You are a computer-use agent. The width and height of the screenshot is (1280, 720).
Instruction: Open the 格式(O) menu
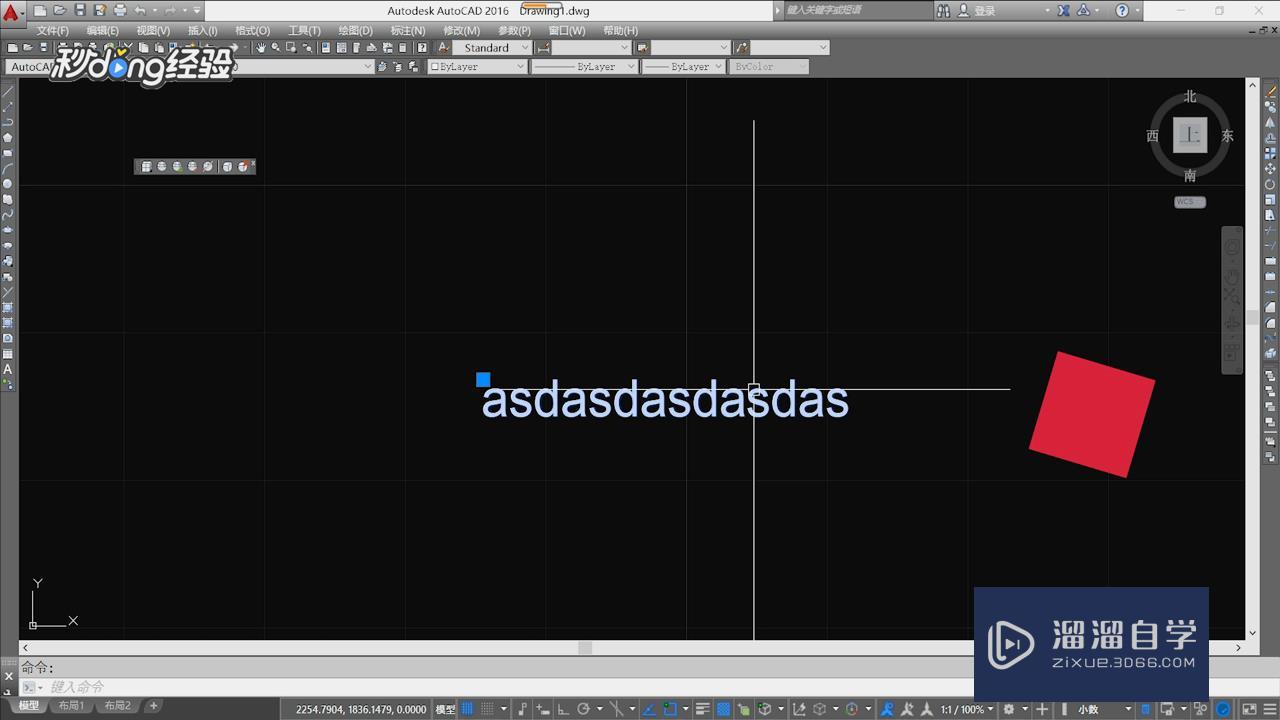252,31
